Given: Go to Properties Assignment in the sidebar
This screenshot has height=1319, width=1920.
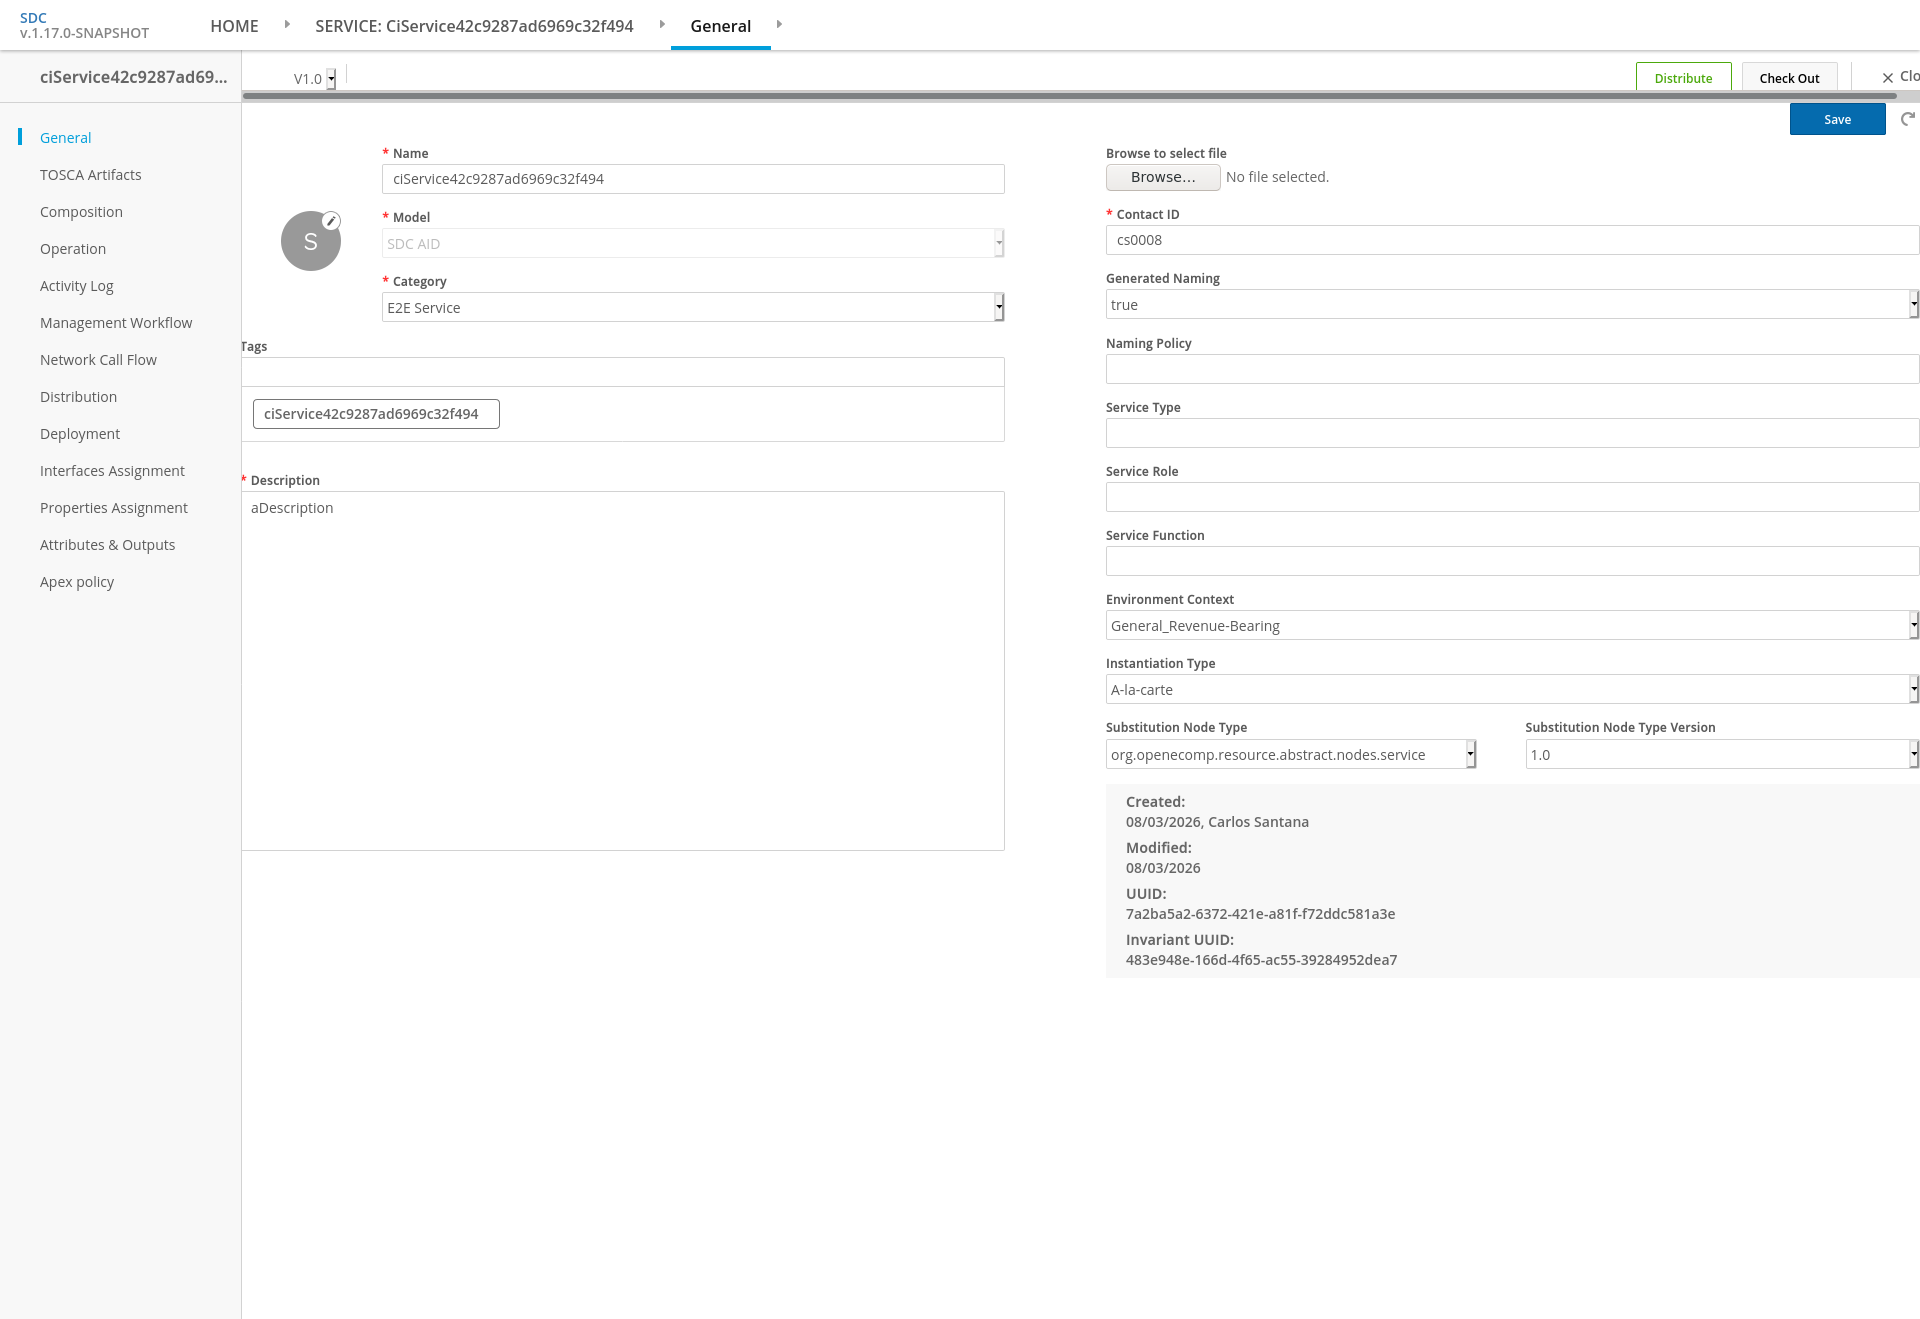Looking at the screenshot, I should tap(114, 508).
